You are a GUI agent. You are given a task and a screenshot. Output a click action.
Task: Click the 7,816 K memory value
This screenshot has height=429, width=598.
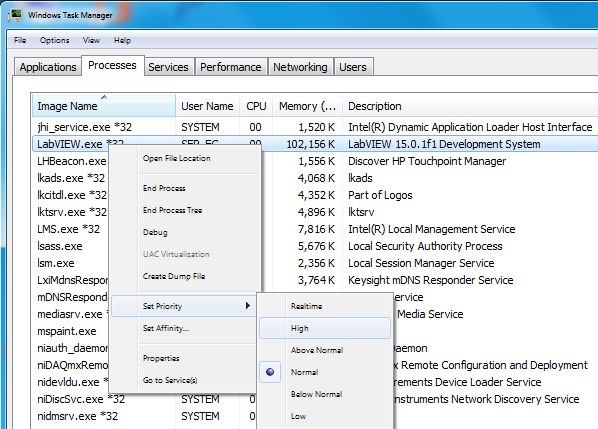point(317,229)
